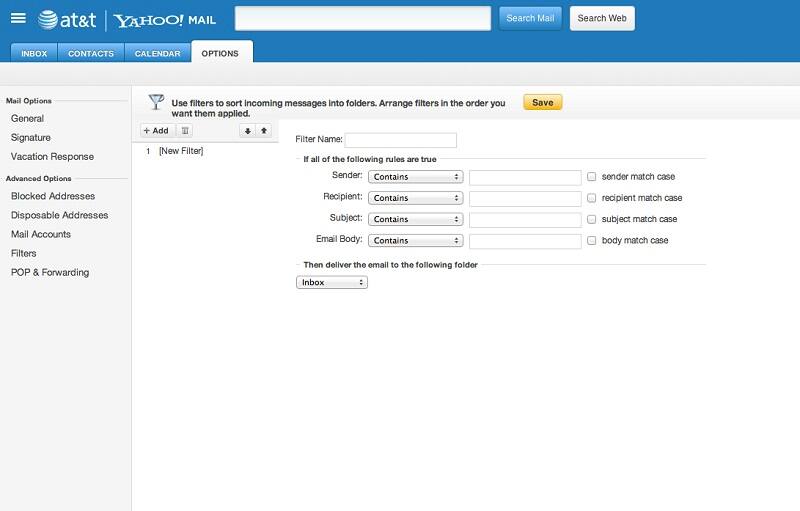
Task: Move filter down with down arrow
Action: click(247, 130)
